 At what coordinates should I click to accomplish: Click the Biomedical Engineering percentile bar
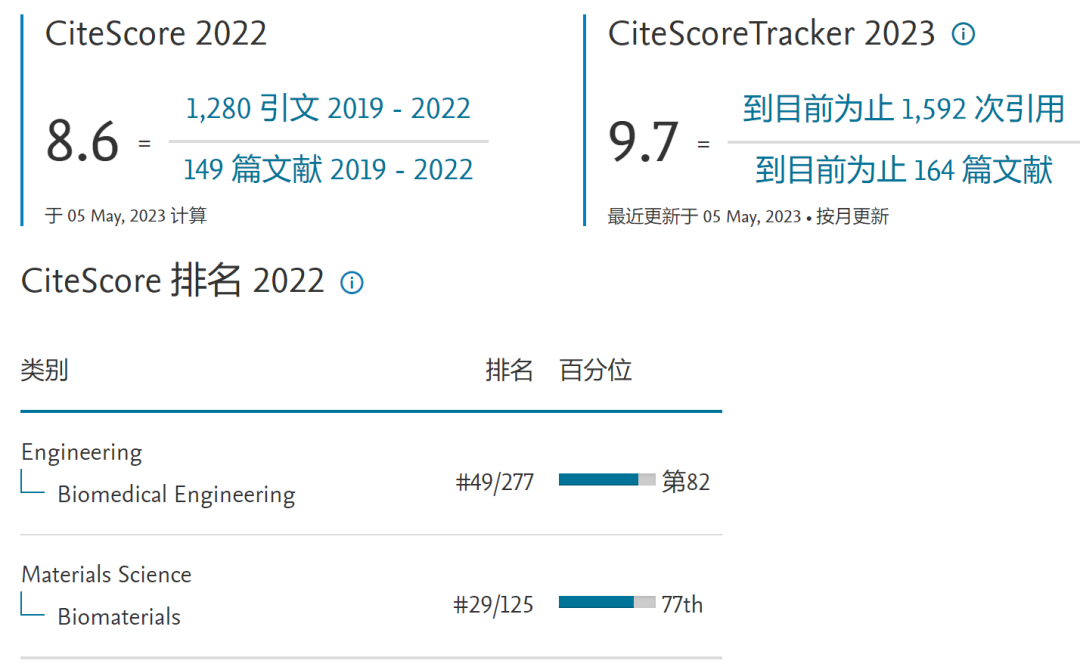pyautogui.click(x=607, y=480)
